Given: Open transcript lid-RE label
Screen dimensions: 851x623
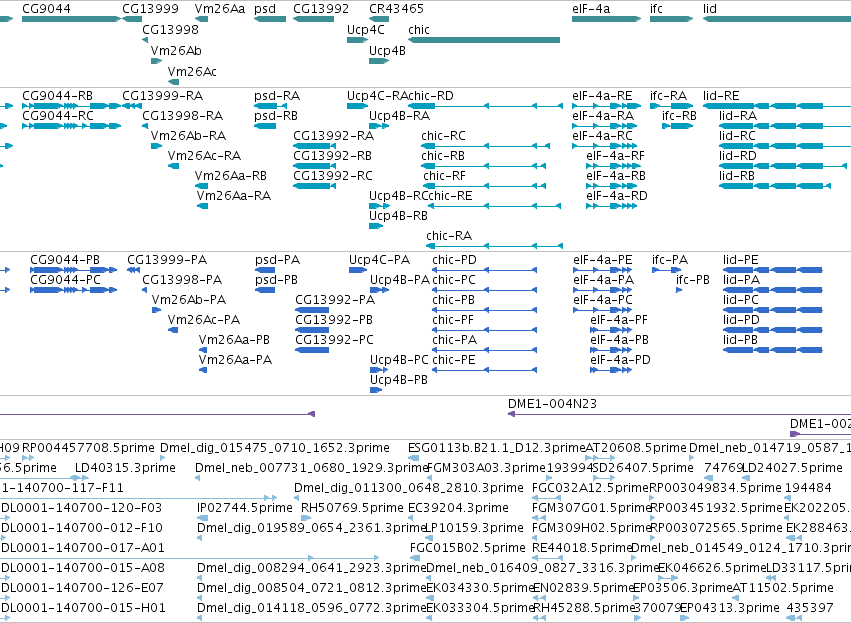Looking at the screenshot, I should tap(721, 96).
